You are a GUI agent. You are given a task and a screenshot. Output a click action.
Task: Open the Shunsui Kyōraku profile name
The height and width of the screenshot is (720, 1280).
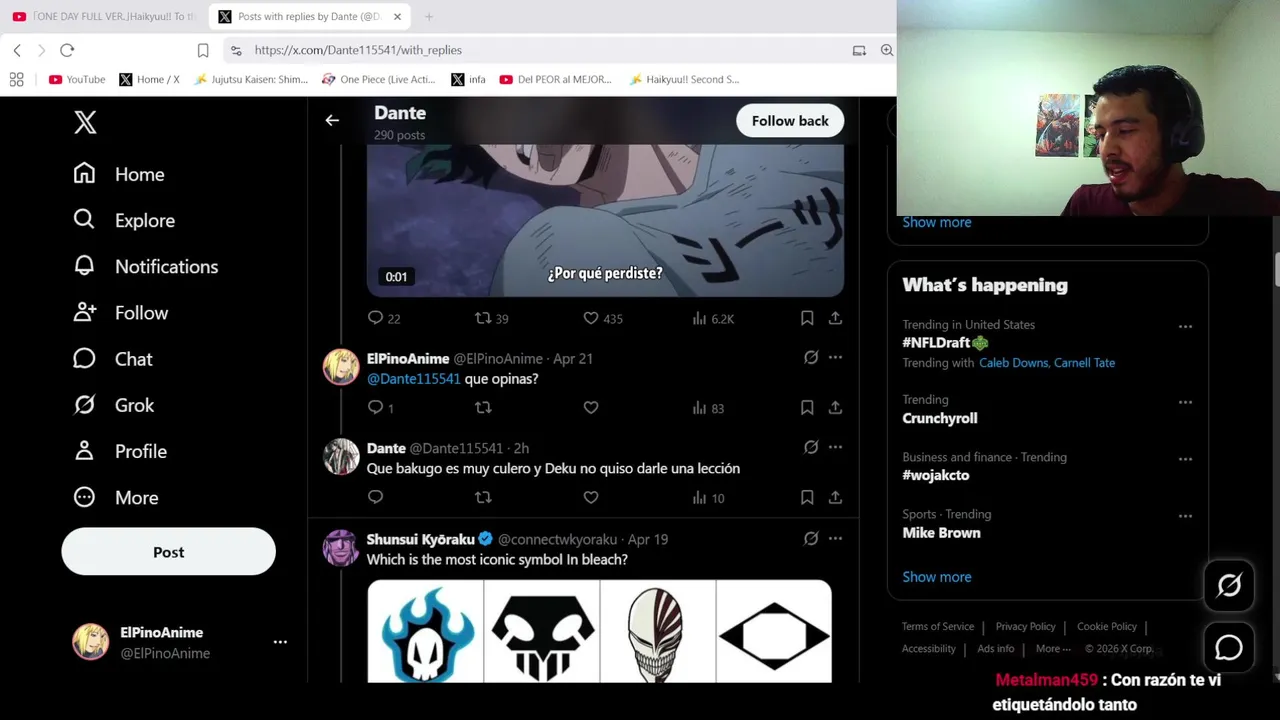[420, 539]
